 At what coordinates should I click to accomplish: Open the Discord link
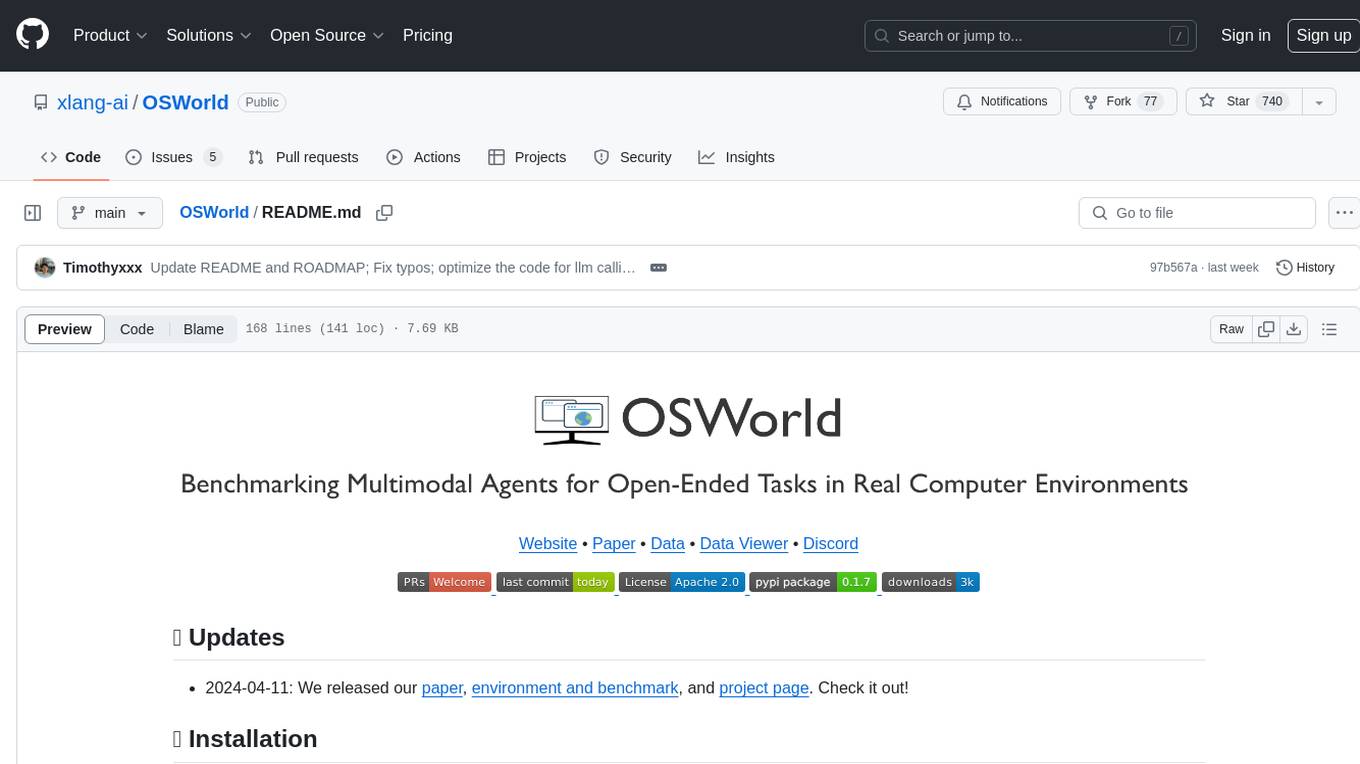(x=830, y=543)
